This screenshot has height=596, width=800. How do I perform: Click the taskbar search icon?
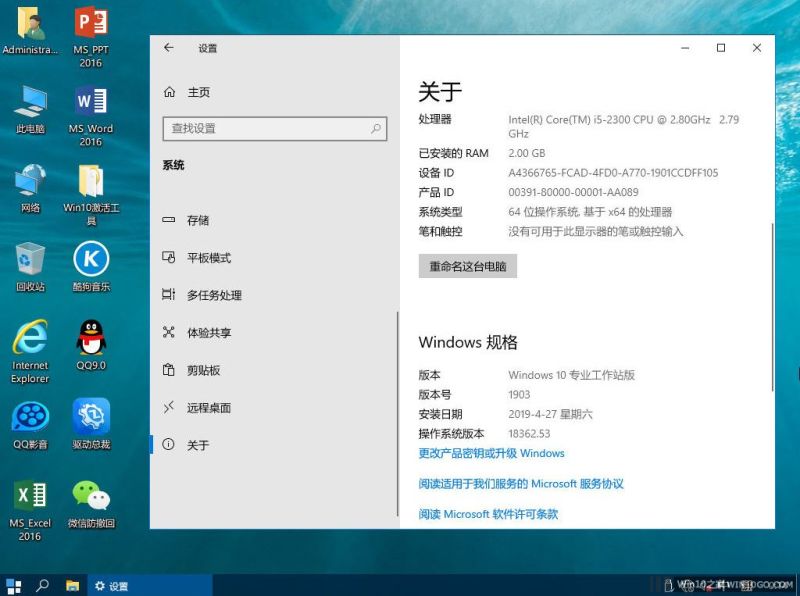coord(43,585)
